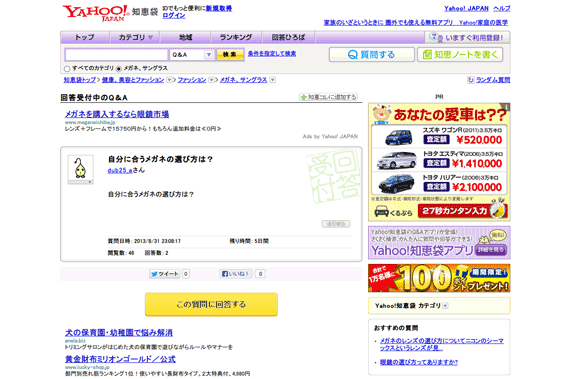Click the user avatar icon of dub25_a
570x379 pixels.
80,168
